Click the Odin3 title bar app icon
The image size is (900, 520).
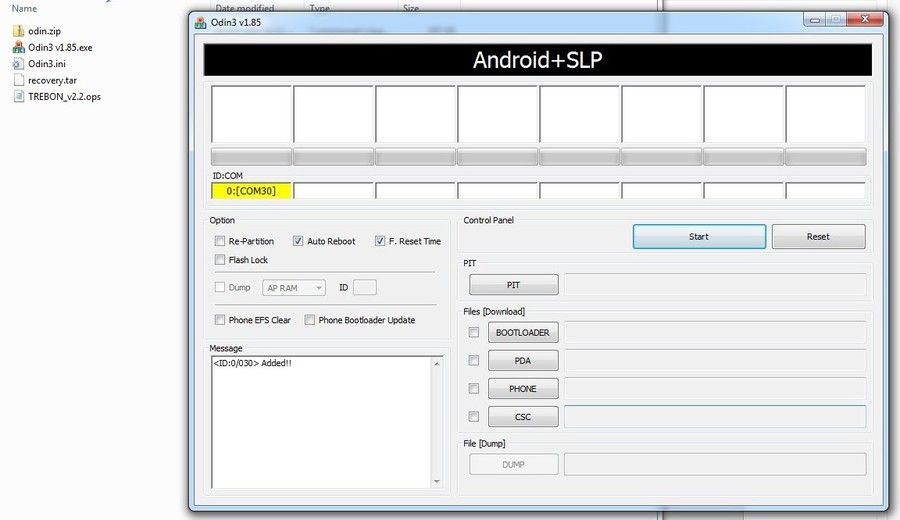point(200,22)
